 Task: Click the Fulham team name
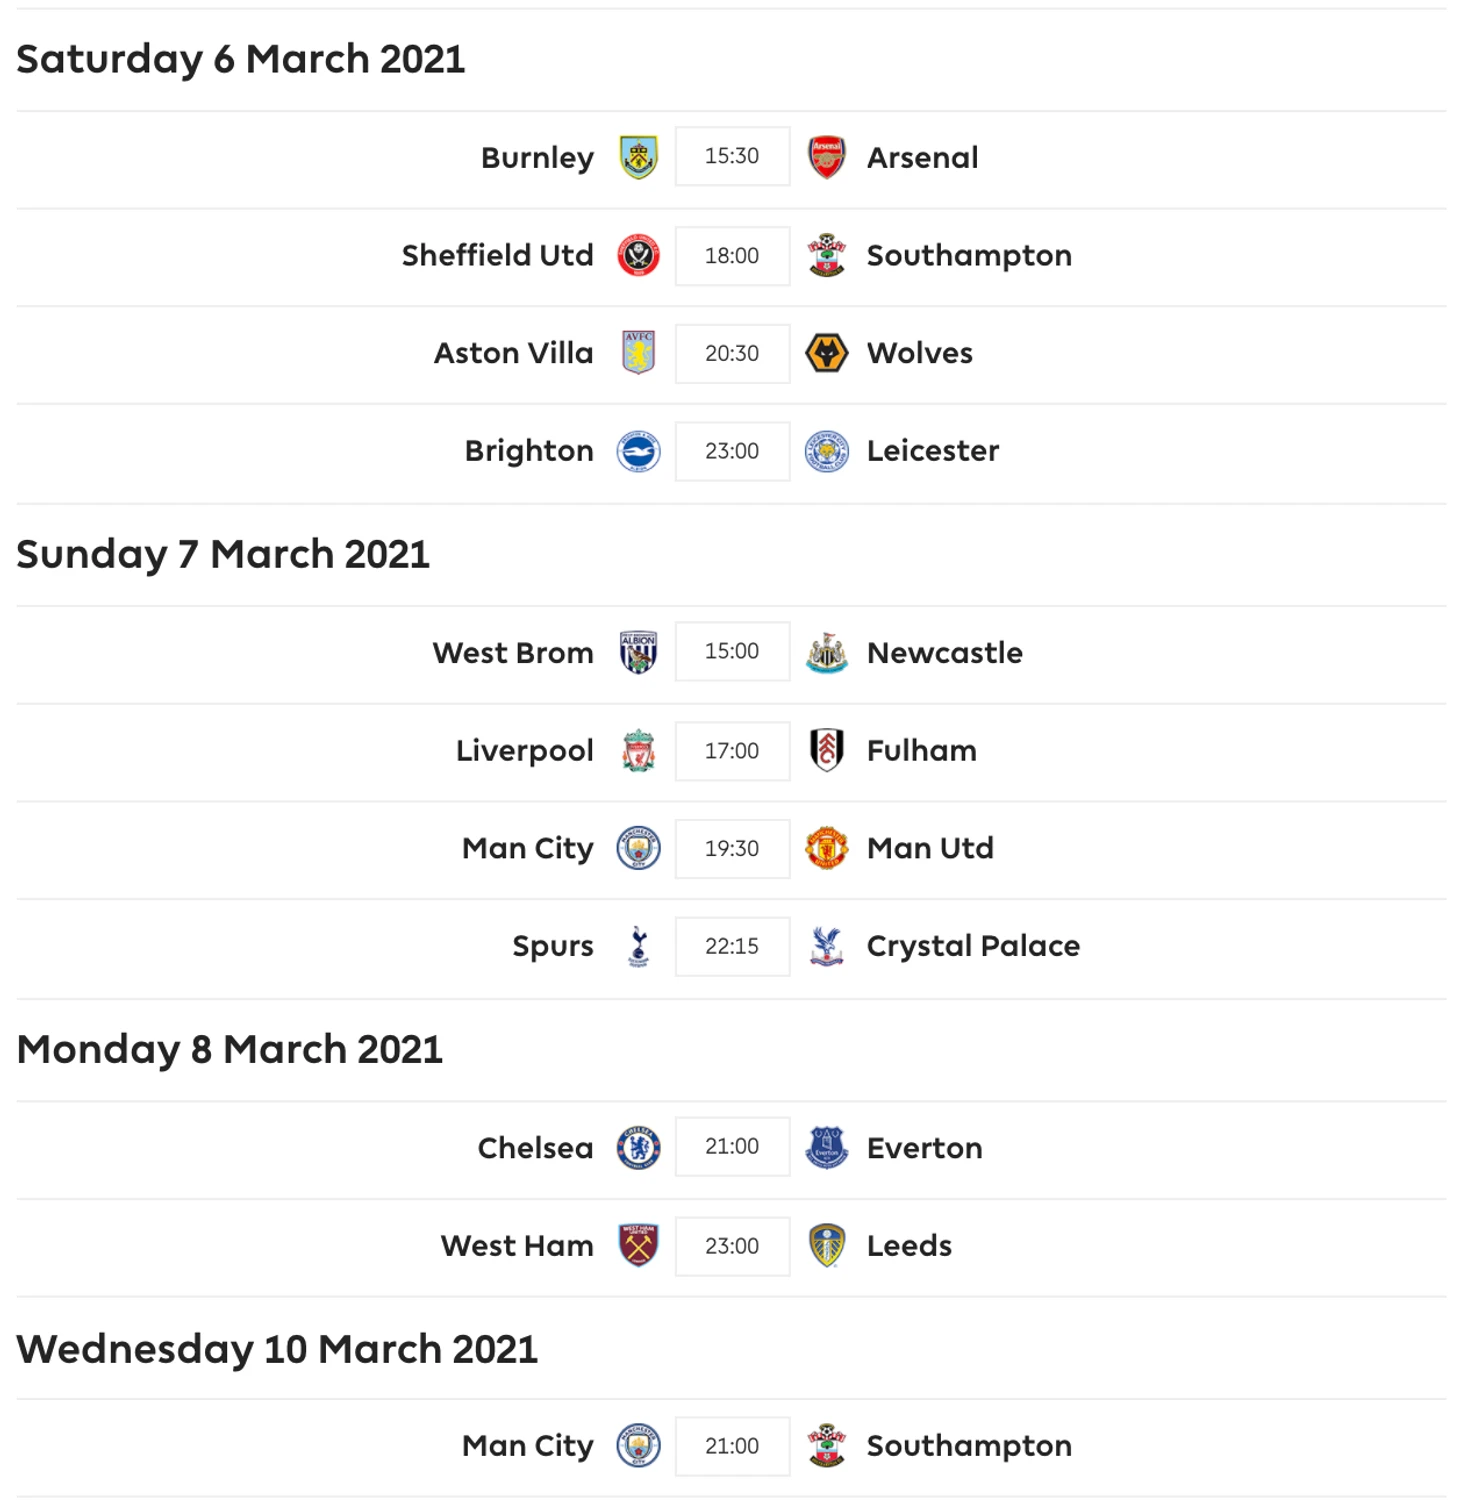(x=921, y=750)
